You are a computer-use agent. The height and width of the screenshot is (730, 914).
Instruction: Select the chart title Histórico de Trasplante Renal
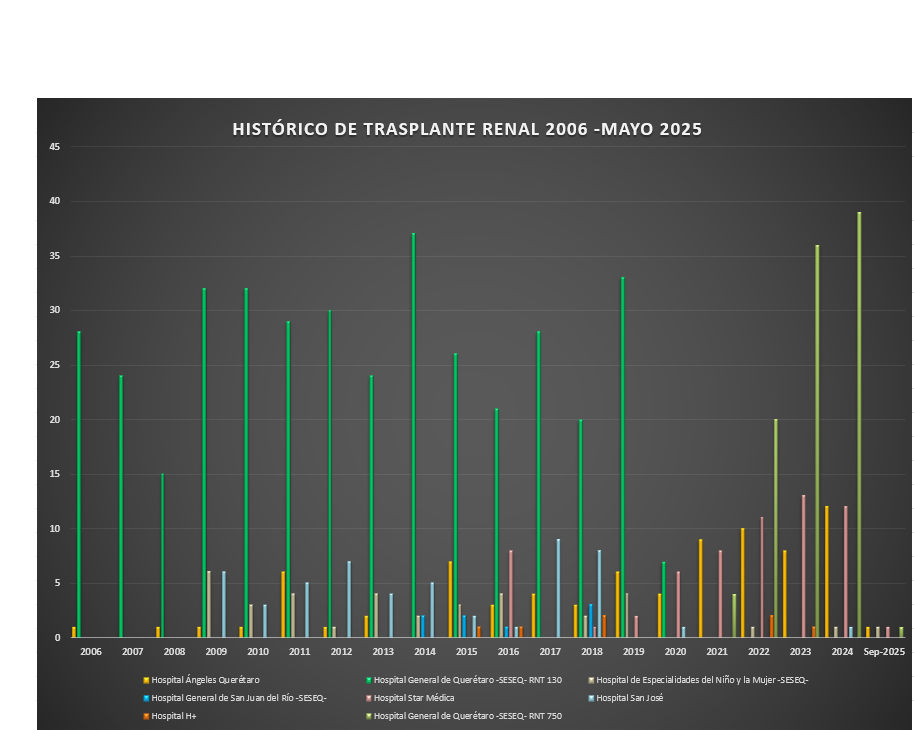(467, 129)
